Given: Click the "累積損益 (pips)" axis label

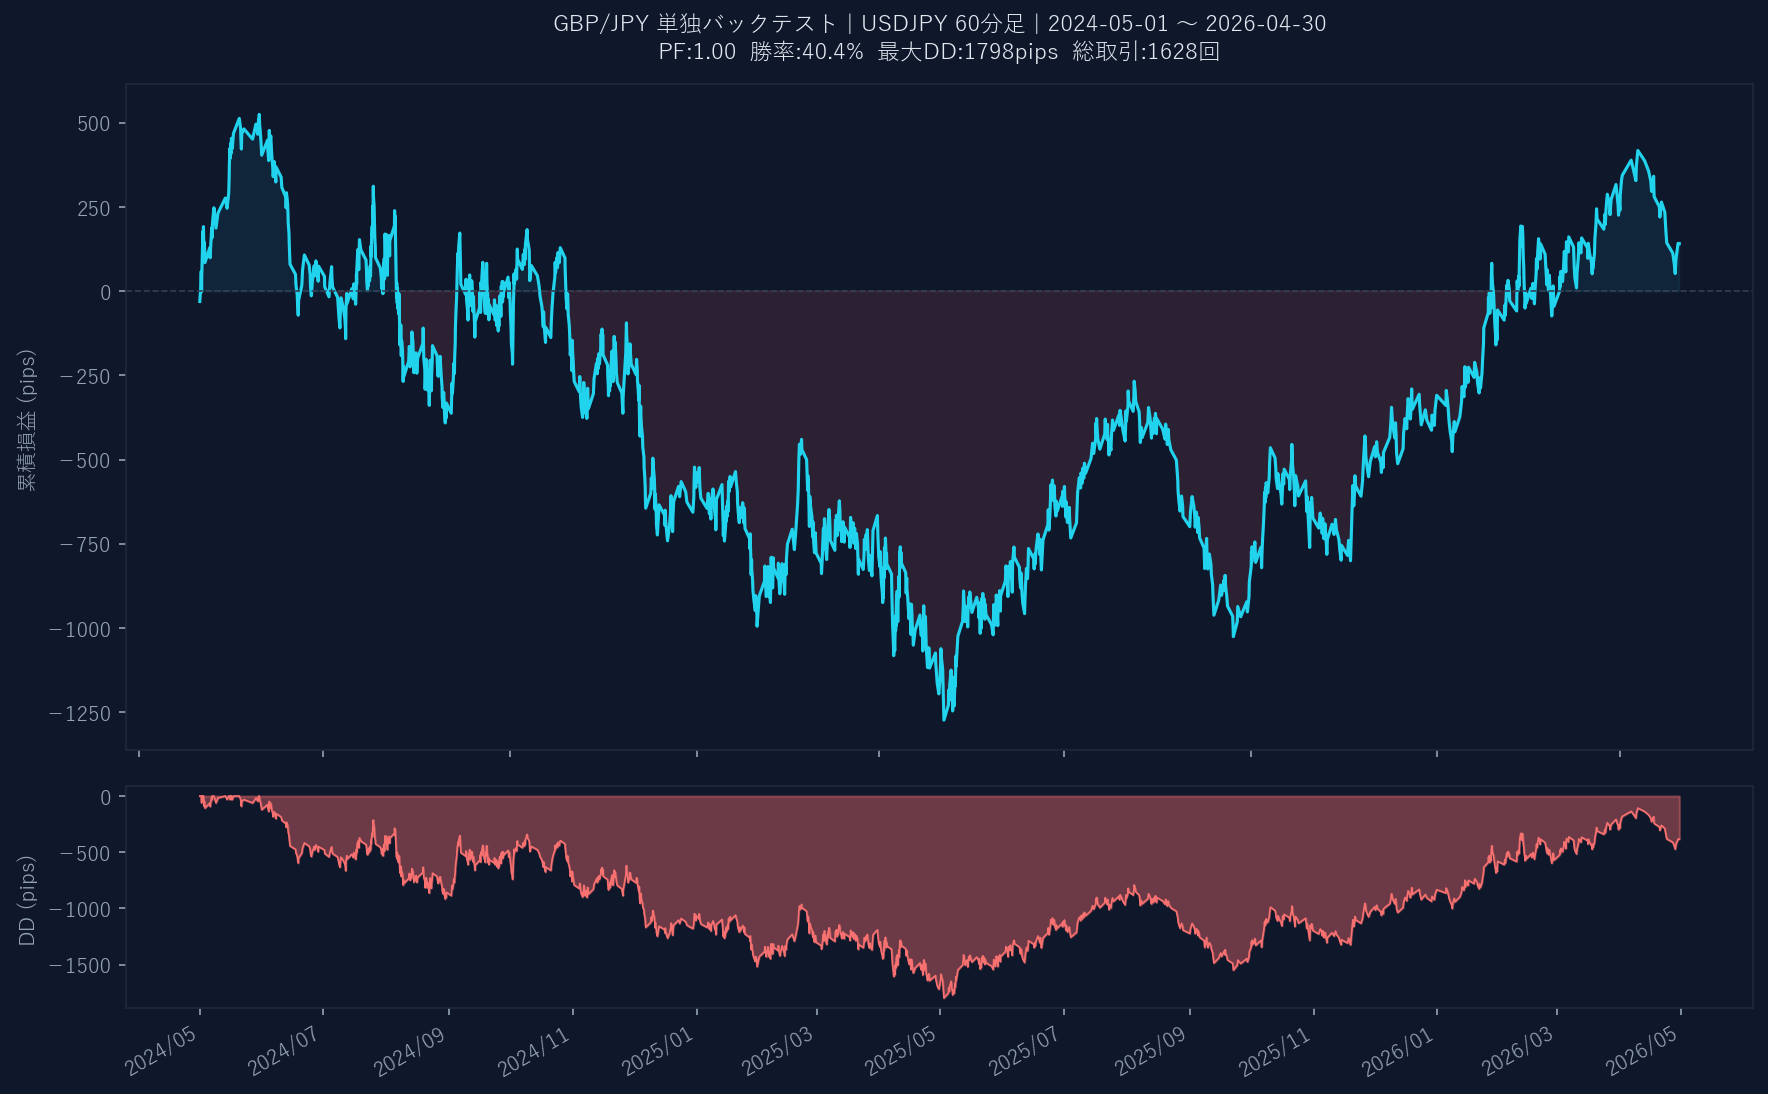Looking at the screenshot, I should (27, 420).
